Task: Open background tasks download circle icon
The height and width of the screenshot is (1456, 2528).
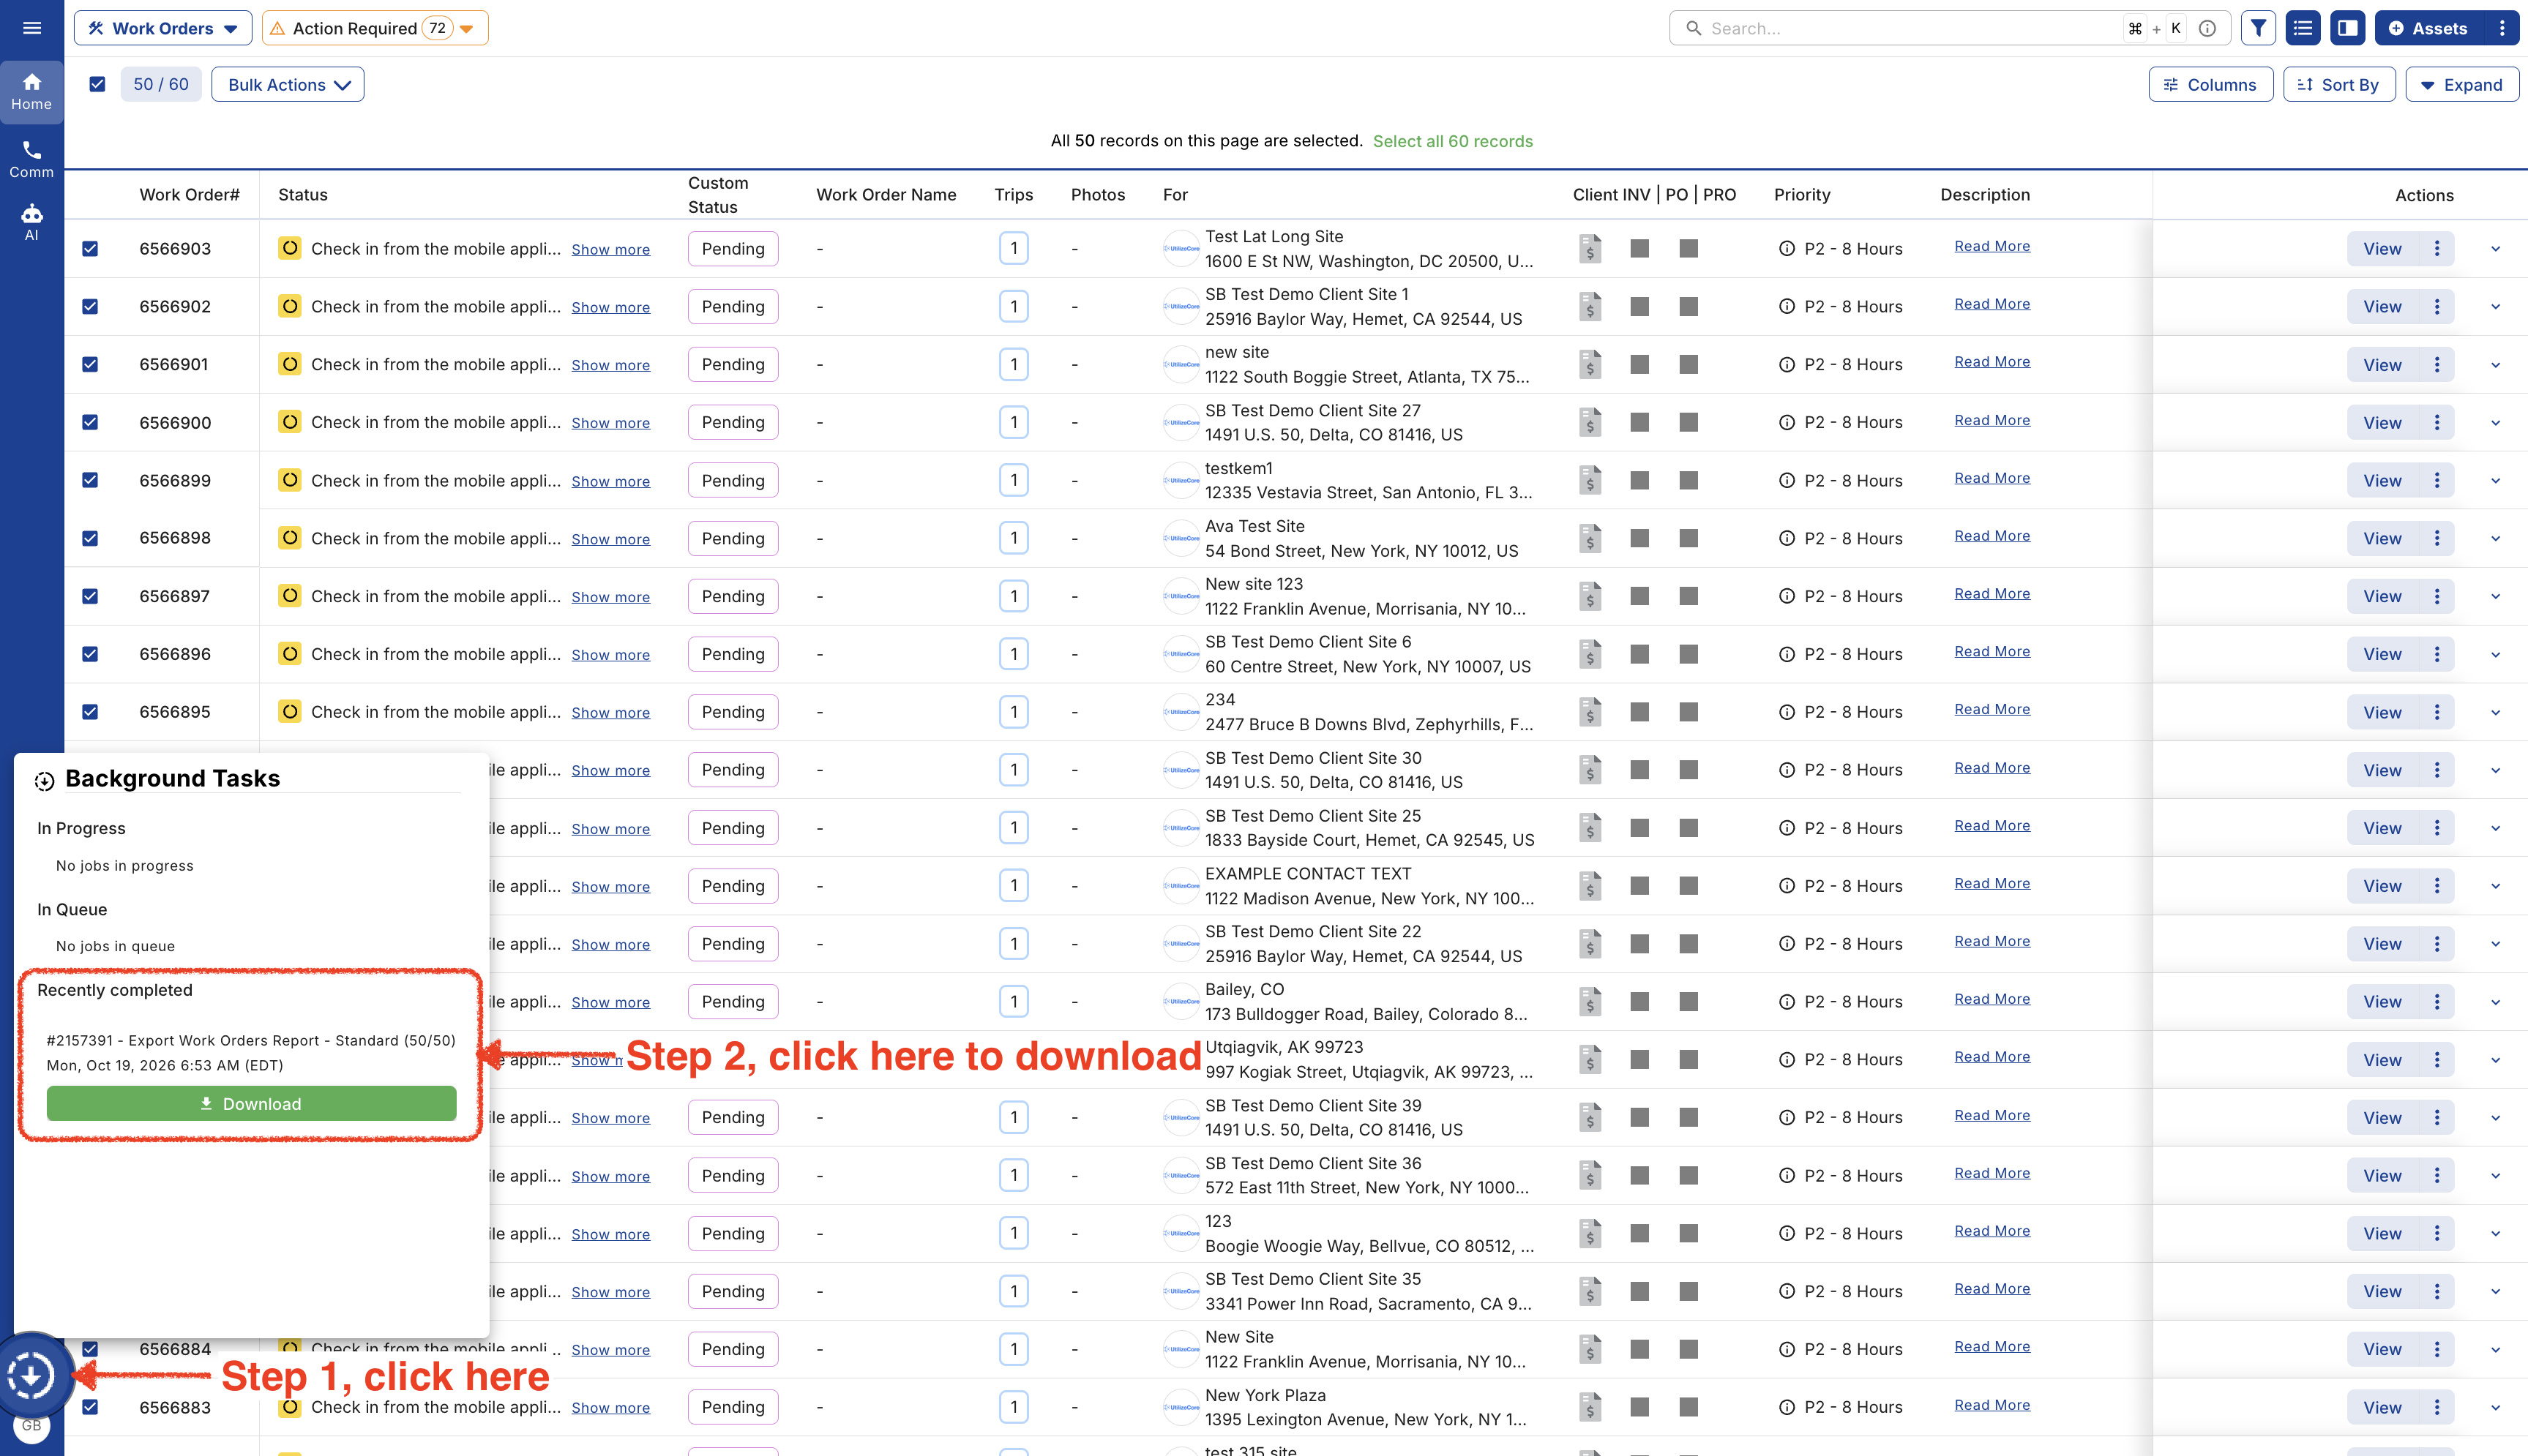Action: 31,1376
